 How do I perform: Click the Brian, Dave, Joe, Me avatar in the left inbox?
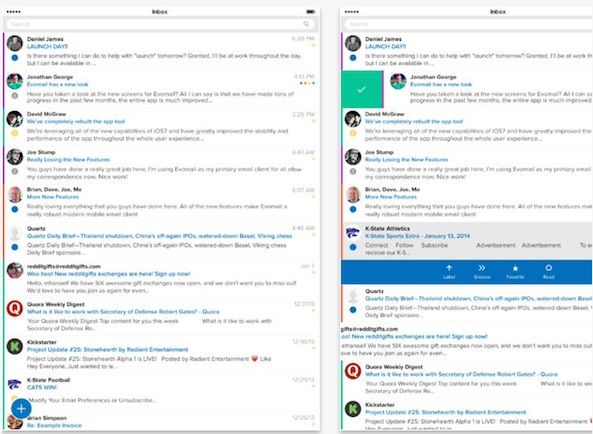click(x=15, y=194)
